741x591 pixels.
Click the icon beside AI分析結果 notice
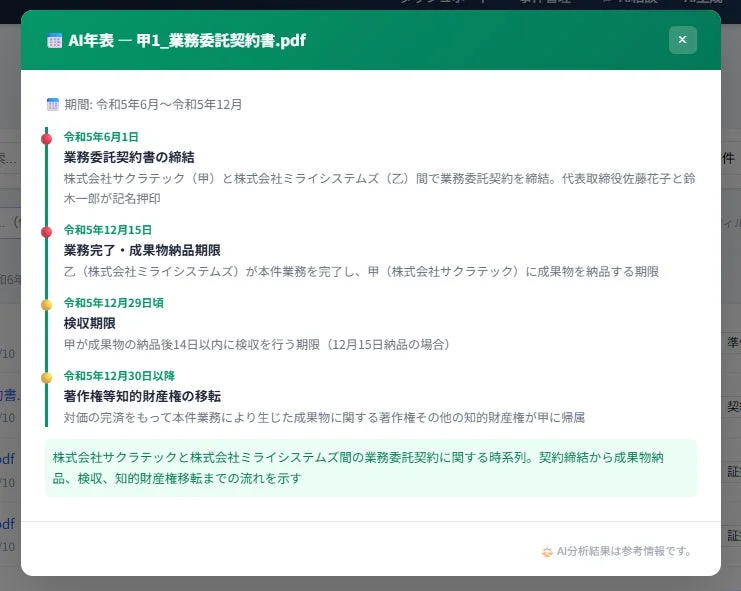coord(547,551)
